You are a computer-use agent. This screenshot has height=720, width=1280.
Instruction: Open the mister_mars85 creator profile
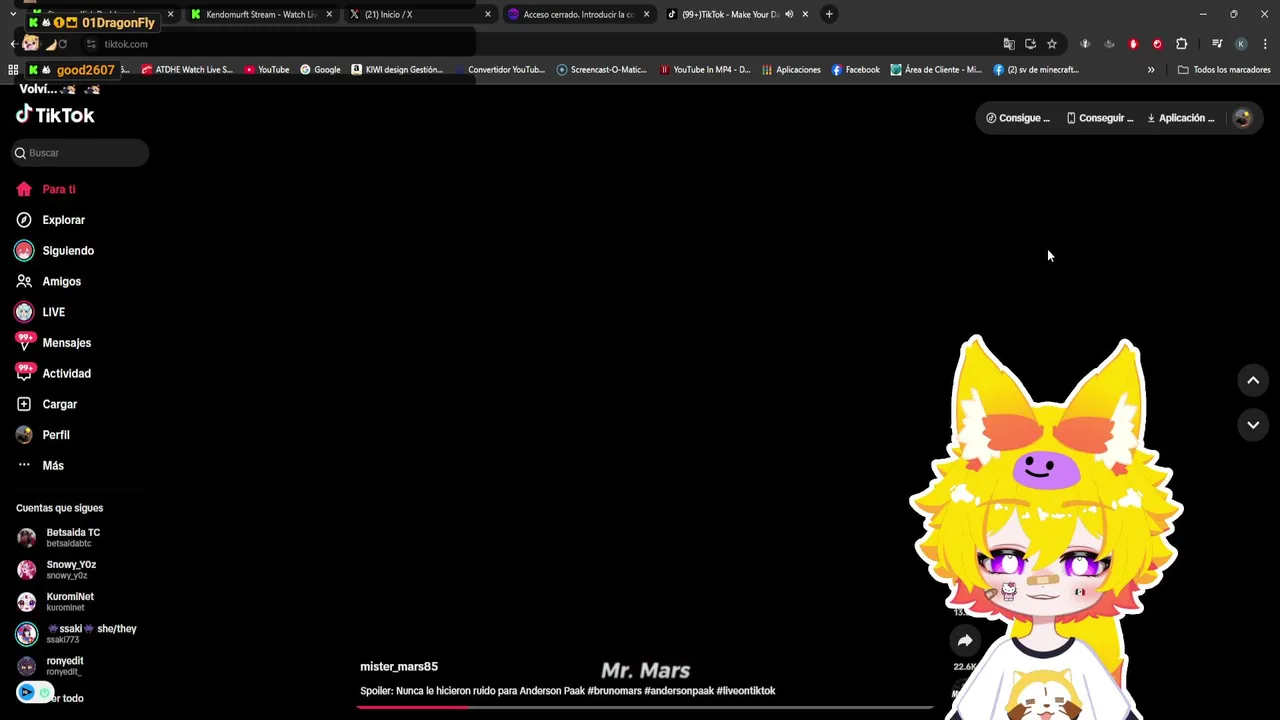pyautogui.click(x=399, y=667)
